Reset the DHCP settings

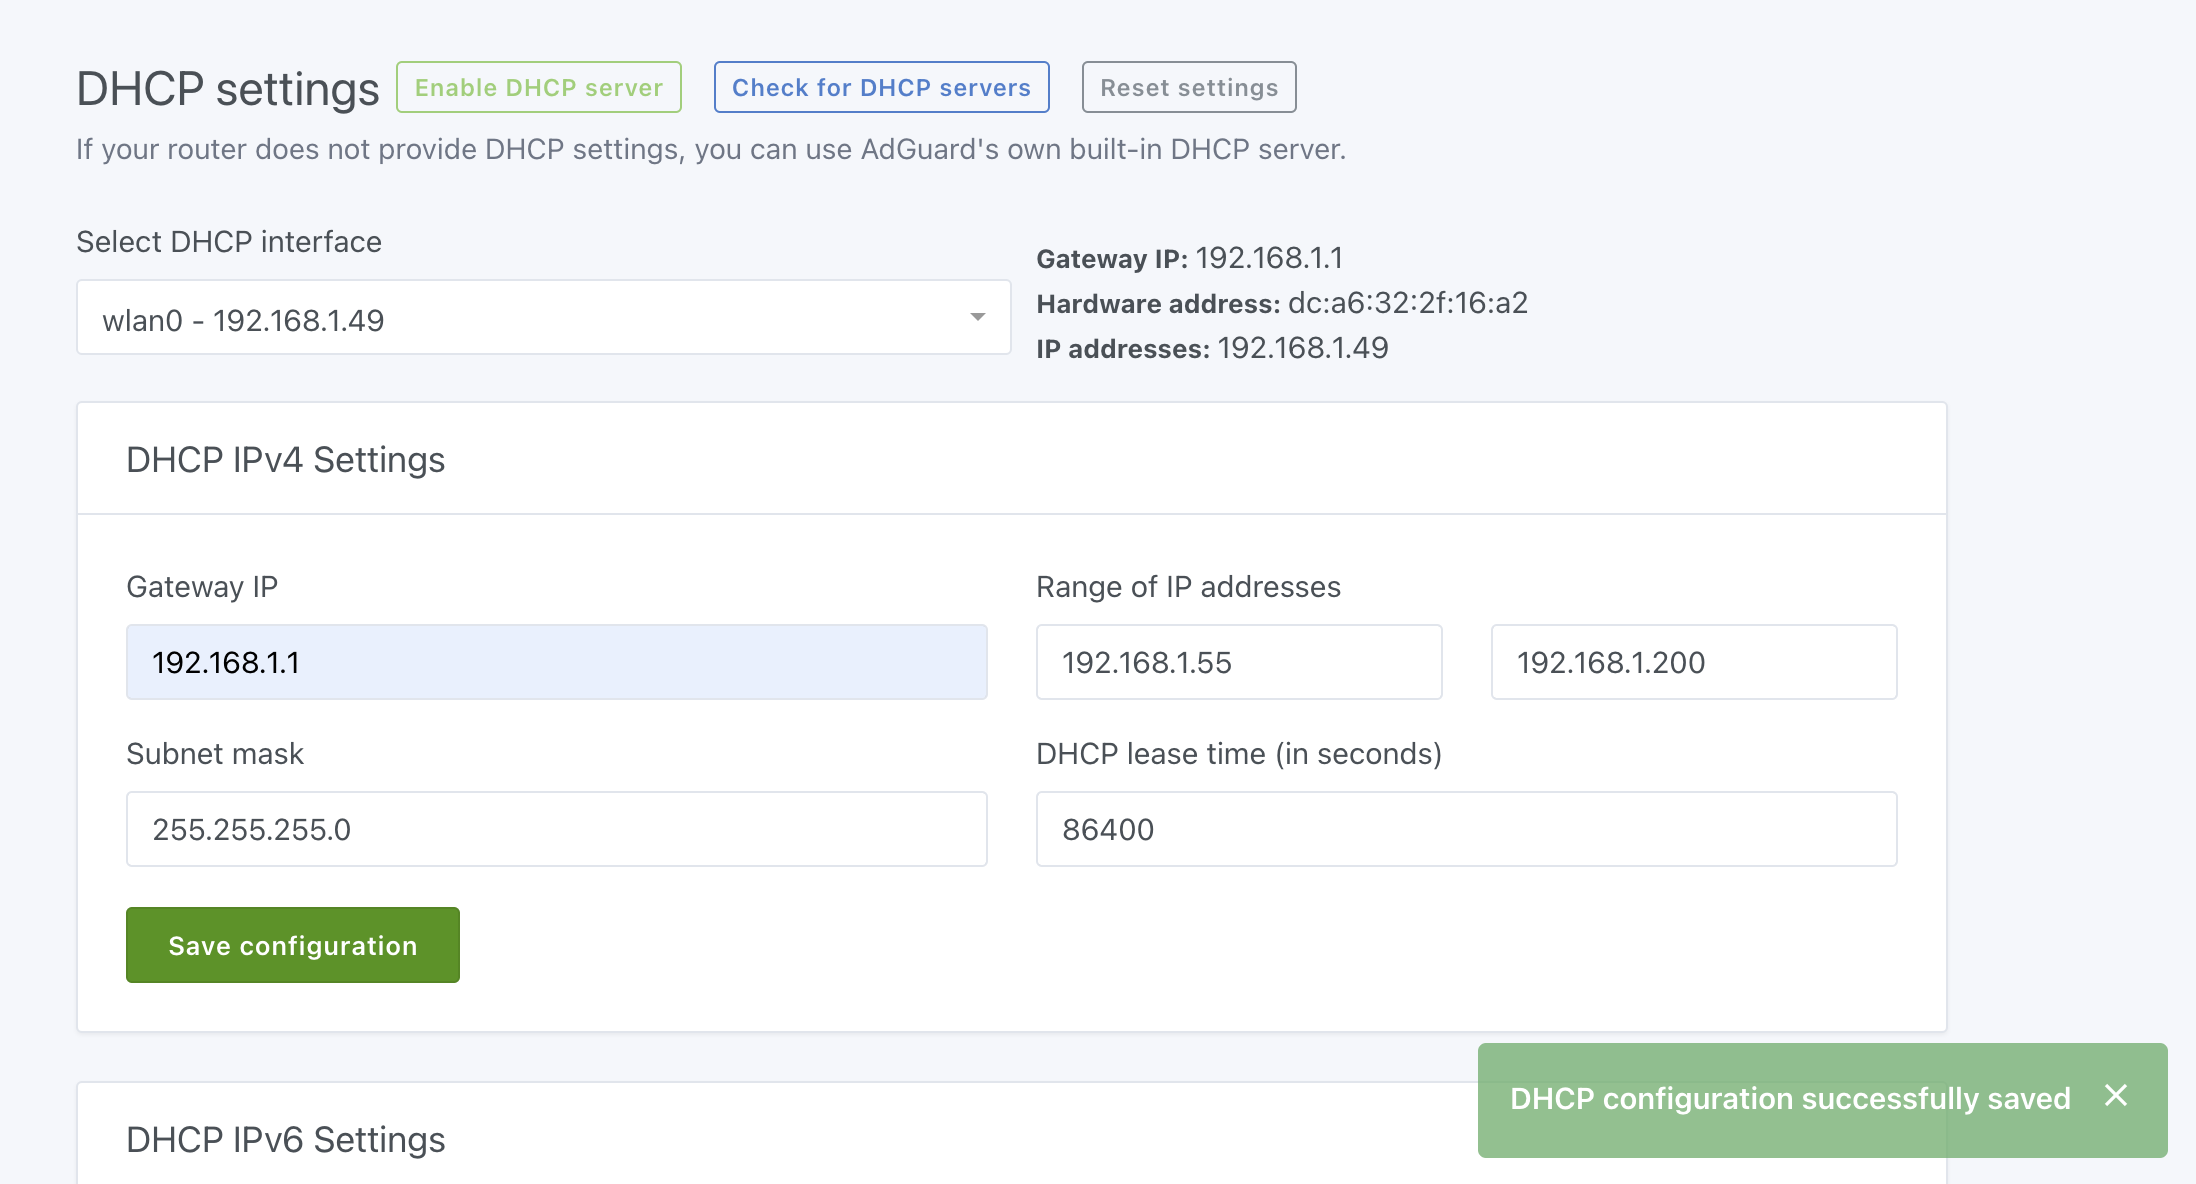[x=1189, y=87]
